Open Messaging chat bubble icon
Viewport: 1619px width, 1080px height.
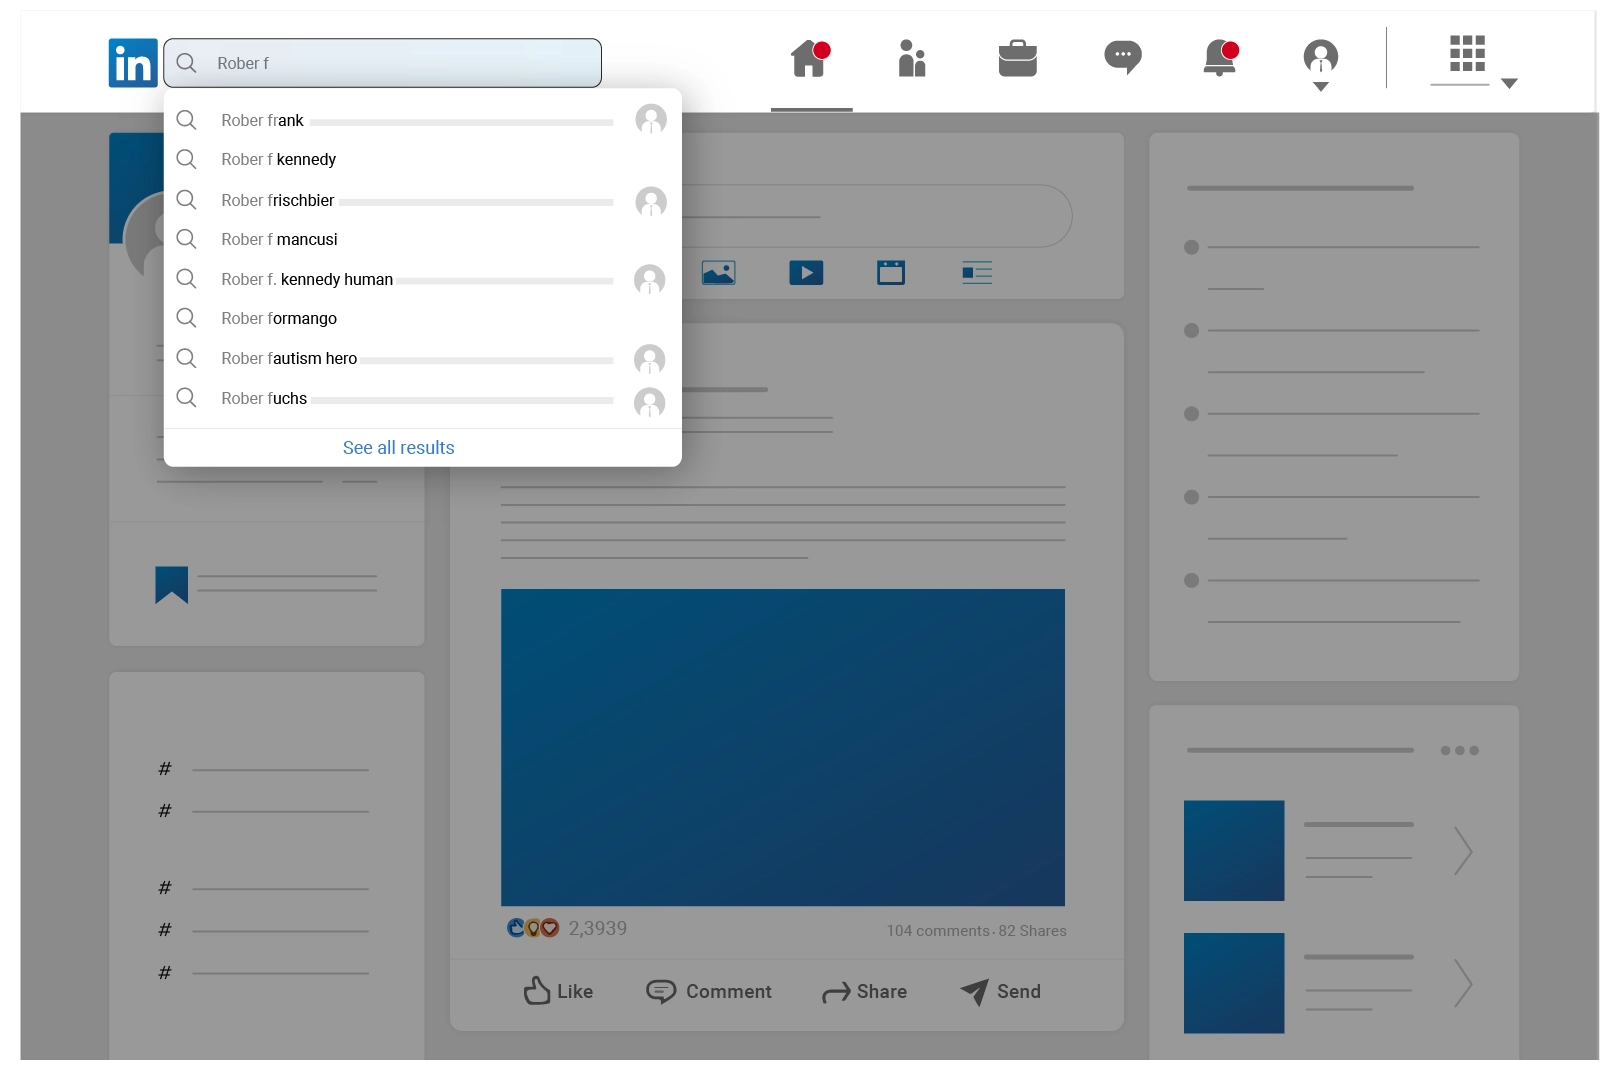click(1122, 57)
